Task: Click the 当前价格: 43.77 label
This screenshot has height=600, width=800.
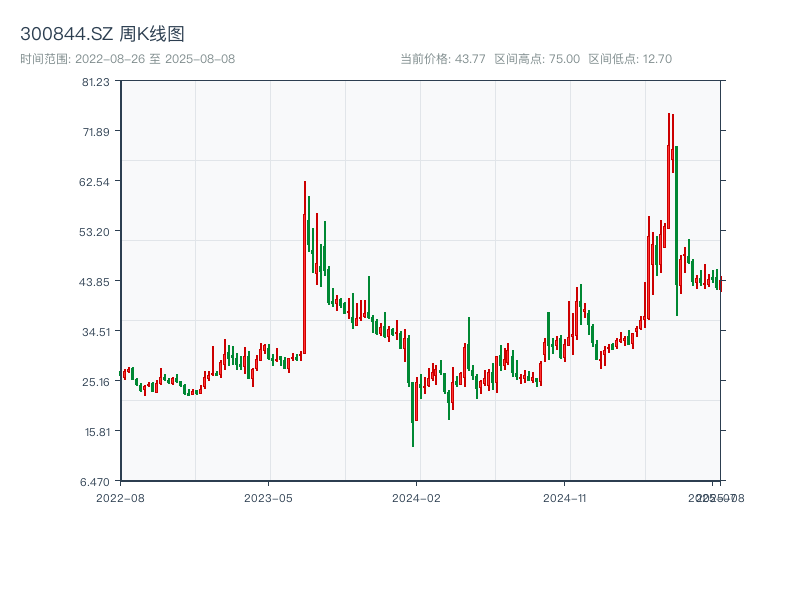Action: click(x=442, y=59)
